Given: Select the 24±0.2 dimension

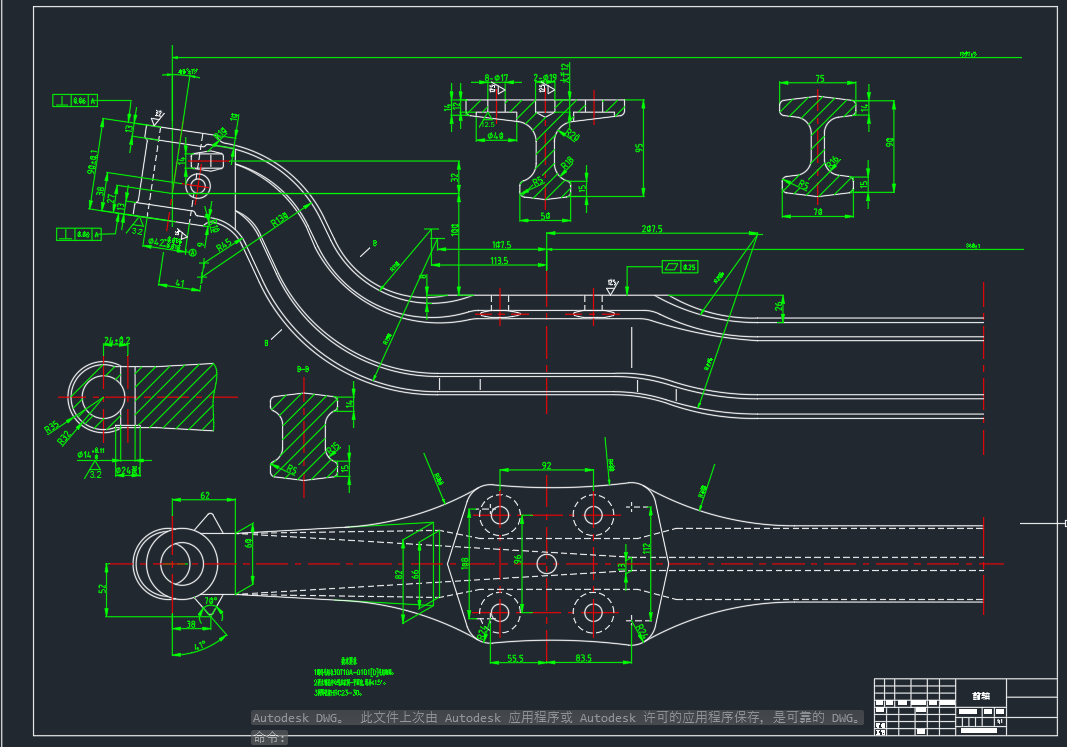Looking at the screenshot, I should pyautogui.click(x=117, y=341).
